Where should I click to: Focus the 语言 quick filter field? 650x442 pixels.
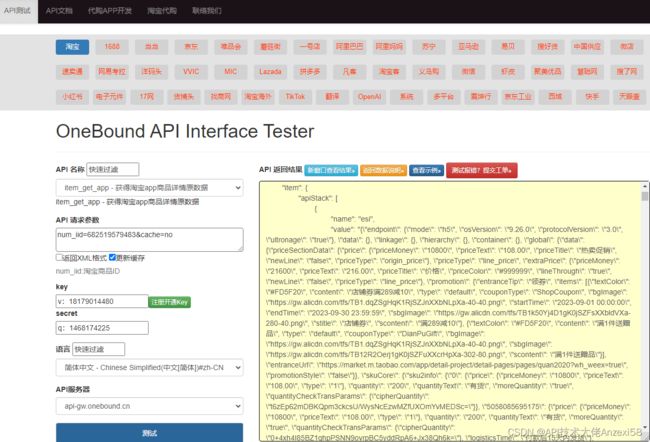click(99, 349)
